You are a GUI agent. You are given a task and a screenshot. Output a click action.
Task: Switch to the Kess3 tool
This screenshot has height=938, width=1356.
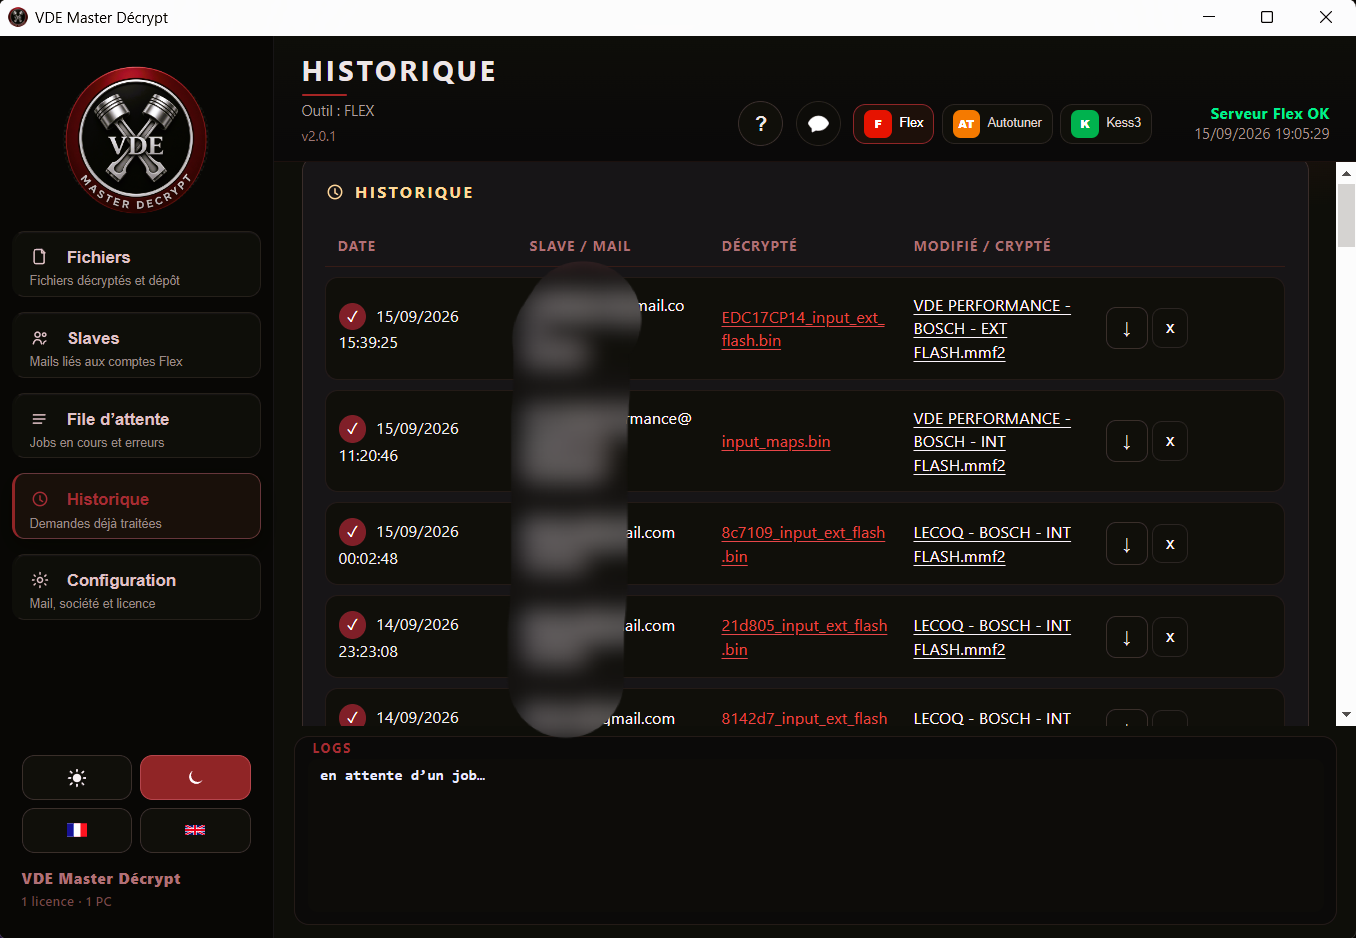pos(1106,124)
